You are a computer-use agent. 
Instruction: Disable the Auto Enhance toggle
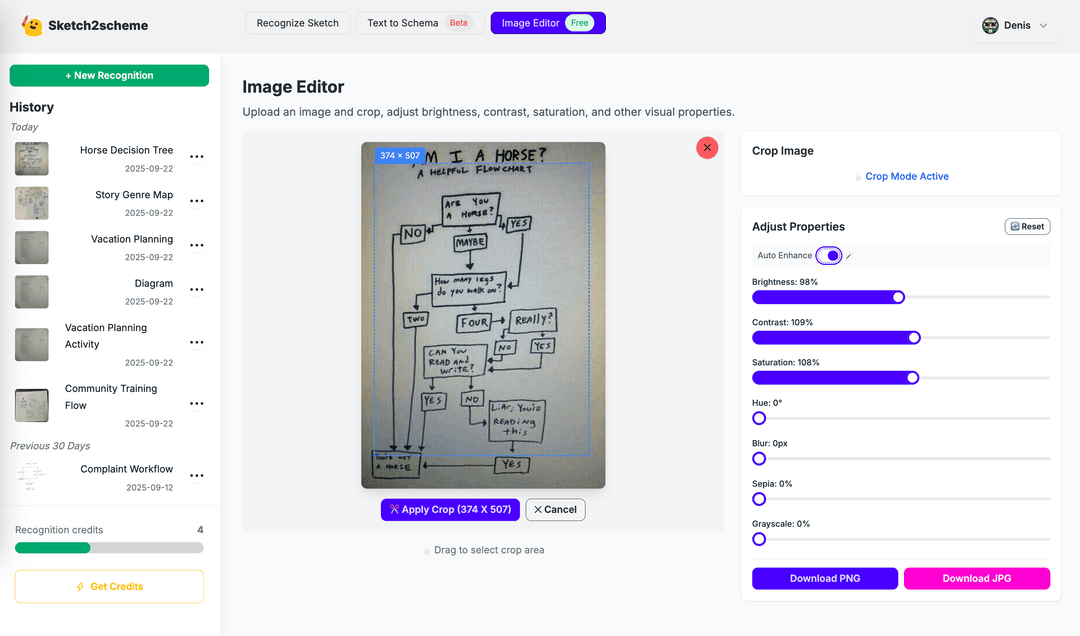(828, 255)
